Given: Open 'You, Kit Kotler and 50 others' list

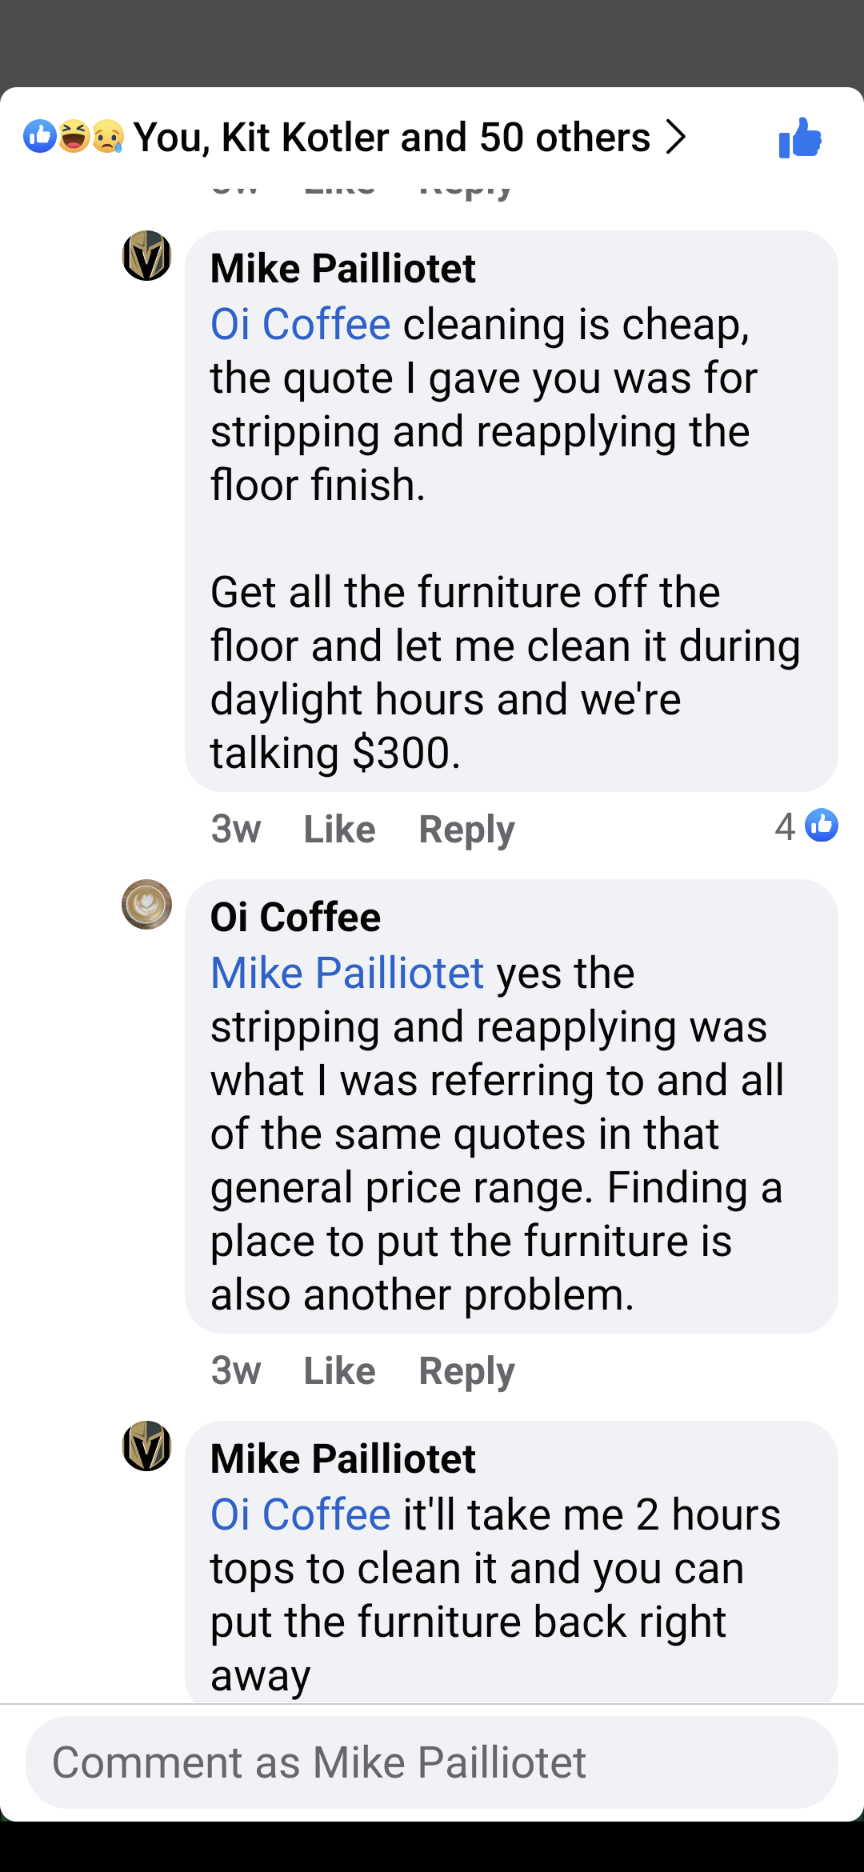Looking at the screenshot, I should click(x=392, y=138).
